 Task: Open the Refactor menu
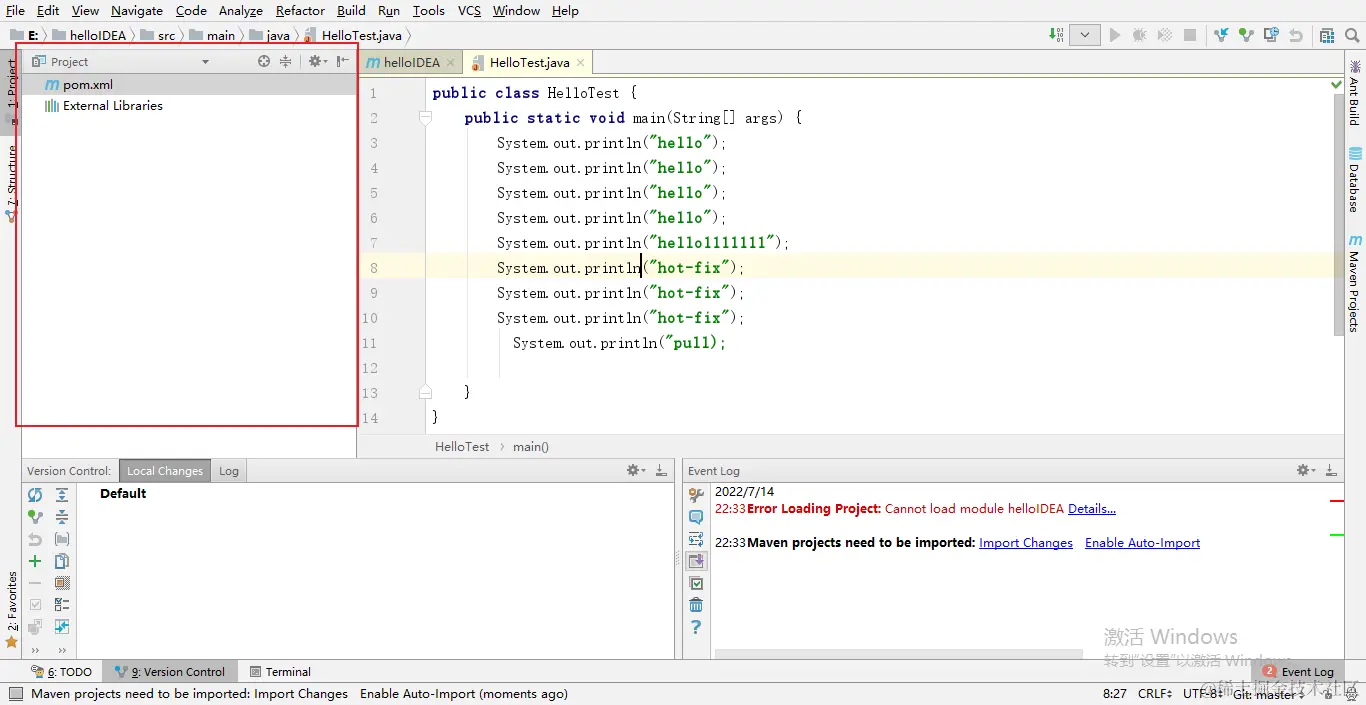click(300, 10)
